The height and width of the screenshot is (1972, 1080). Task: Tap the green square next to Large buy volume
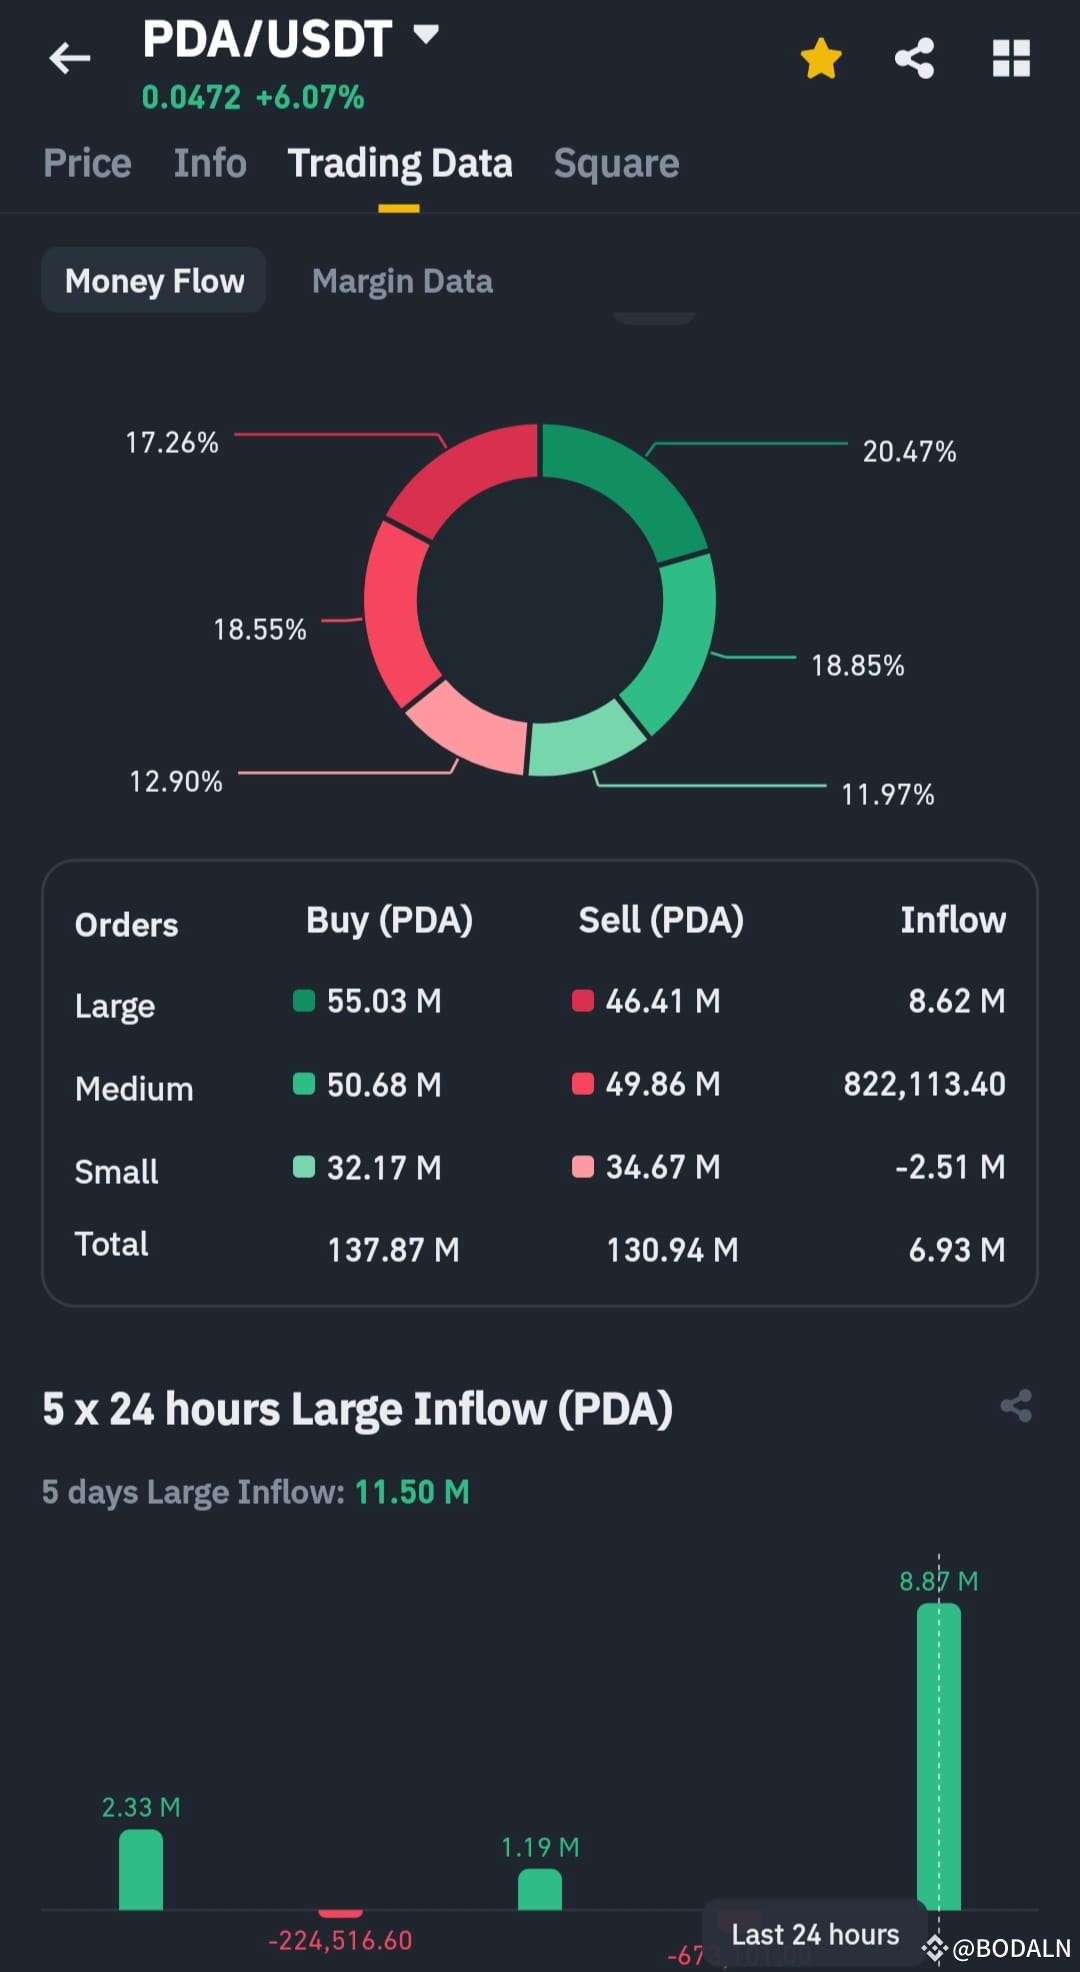pyautogui.click(x=305, y=1000)
